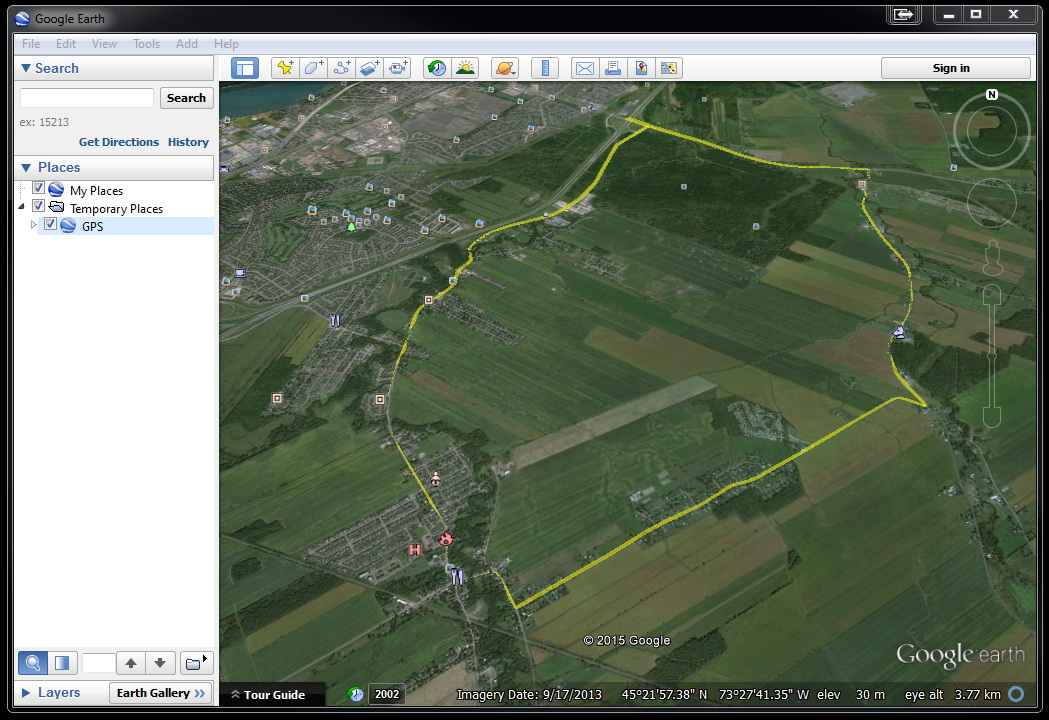Screen dimensions: 1049x720
Task: Open the Tools menu
Action: tap(147, 43)
